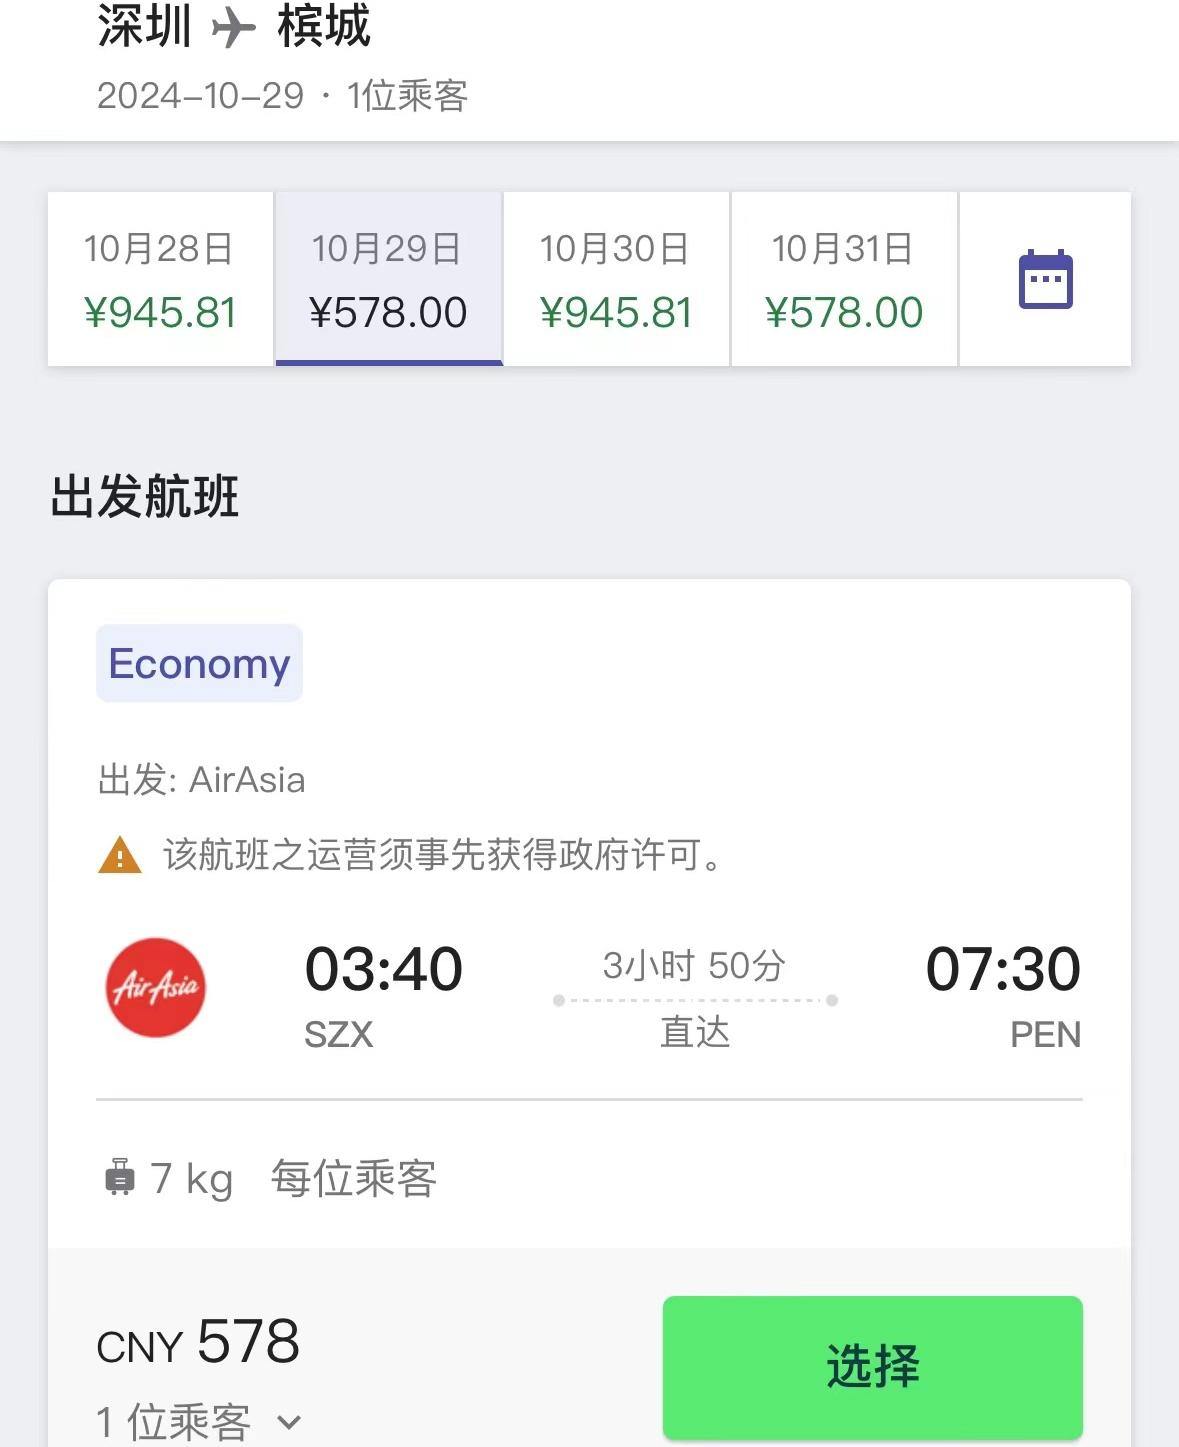Tap the 该航班之运营须事先获得政府许可 notice text
Screen dimensions: 1179x1447
coord(443,855)
